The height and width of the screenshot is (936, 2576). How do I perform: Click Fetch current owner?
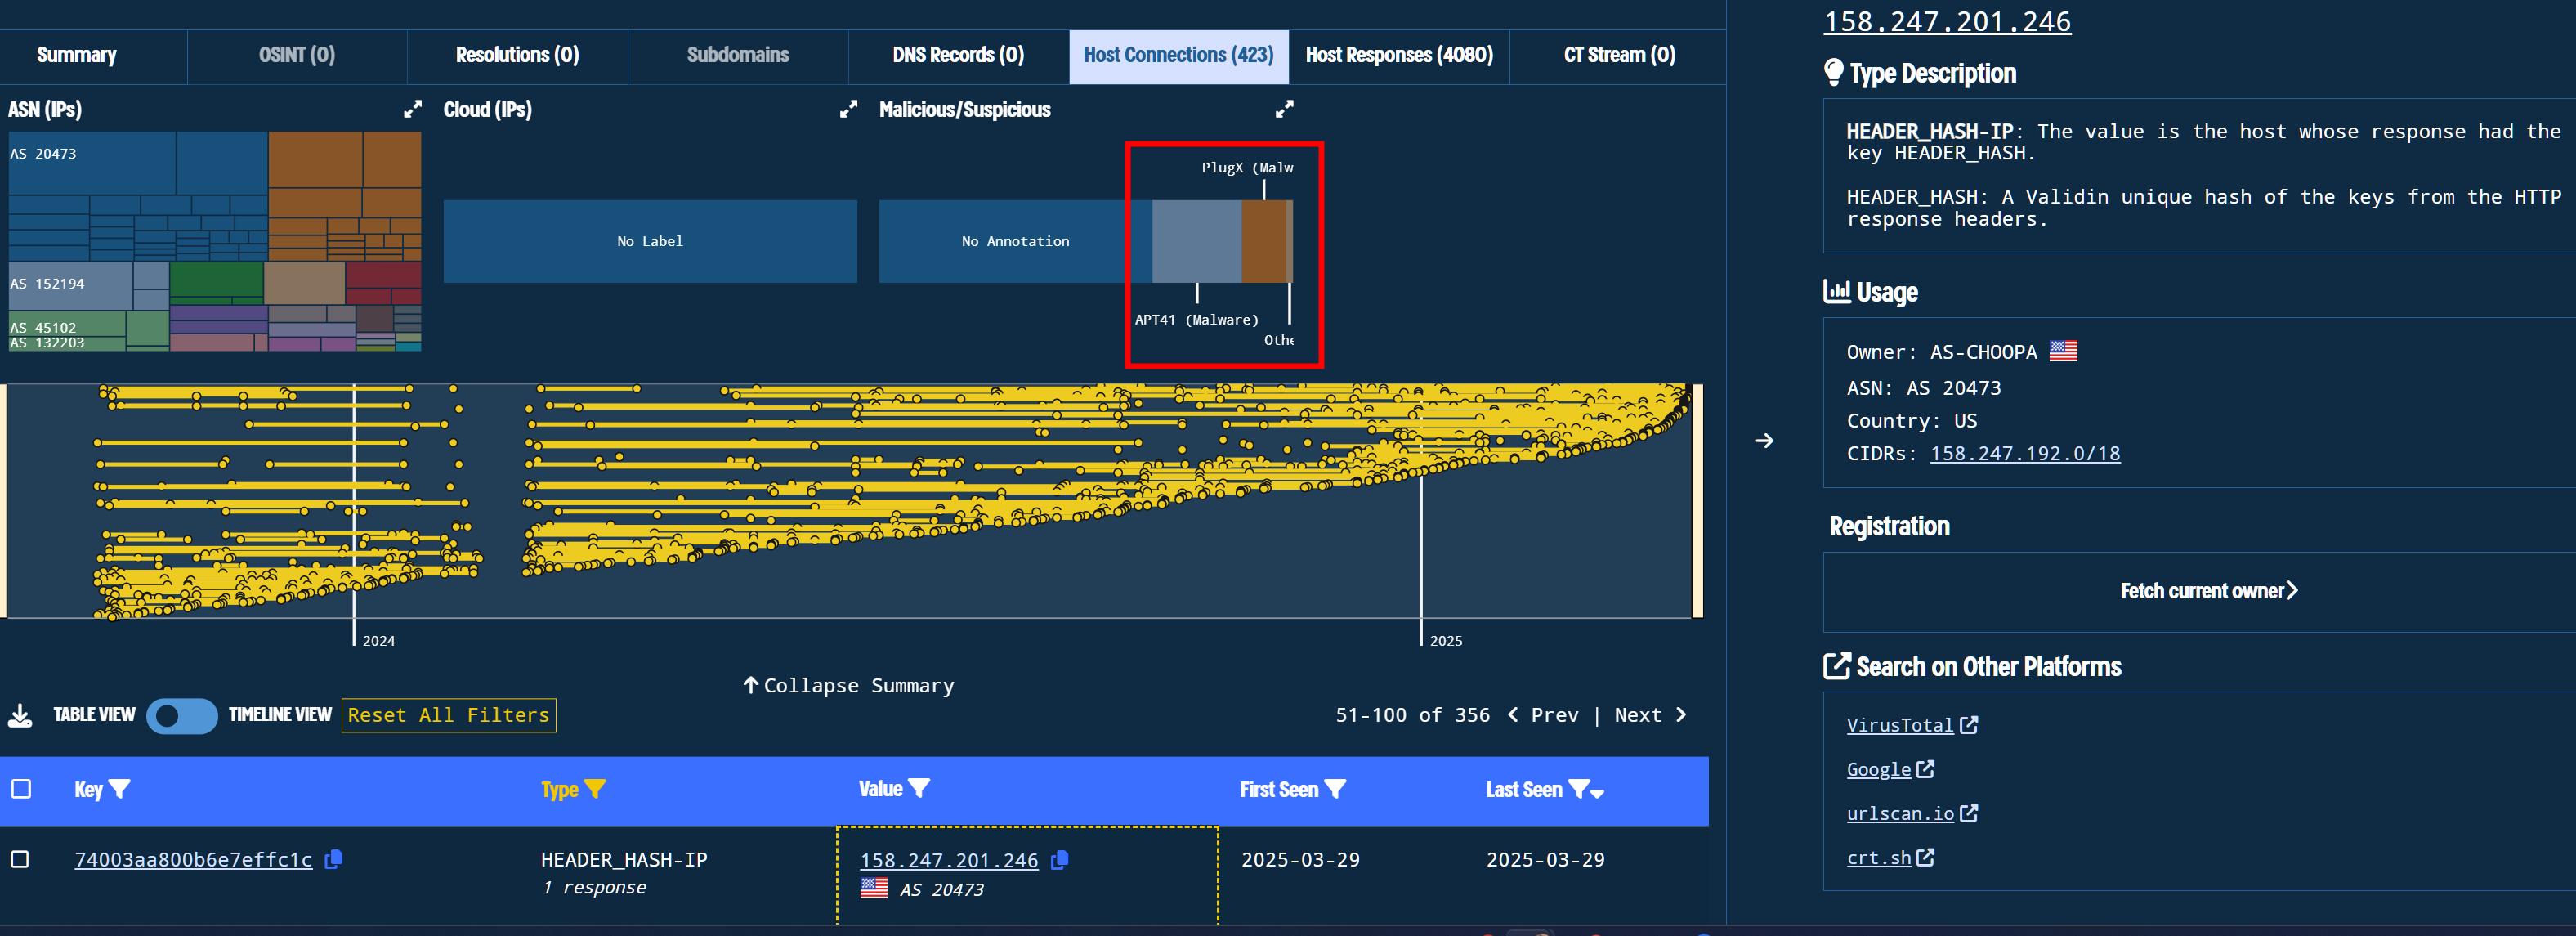pyautogui.click(x=2208, y=591)
